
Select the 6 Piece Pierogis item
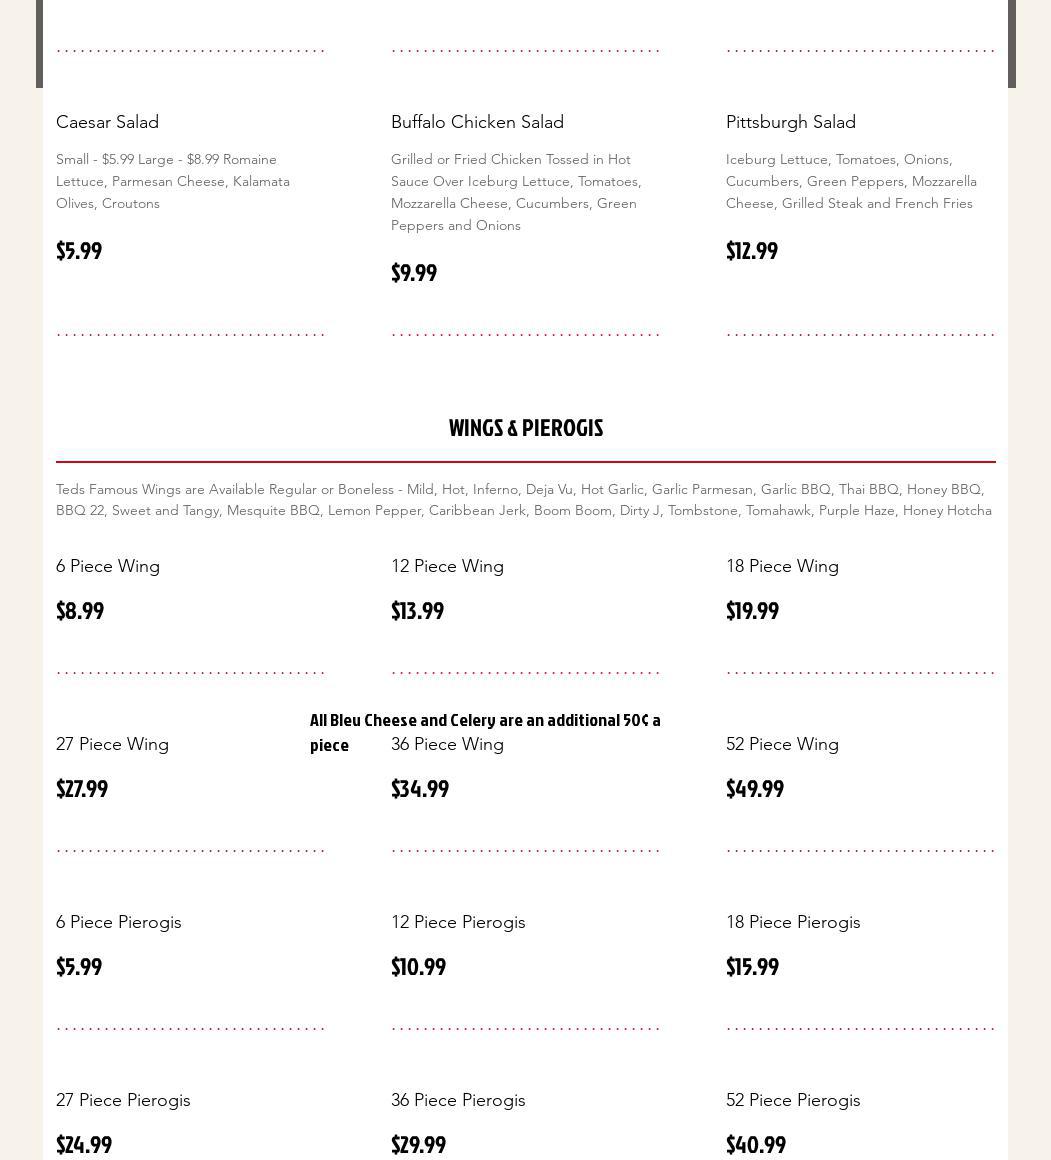pyautogui.click(x=118, y=922)
